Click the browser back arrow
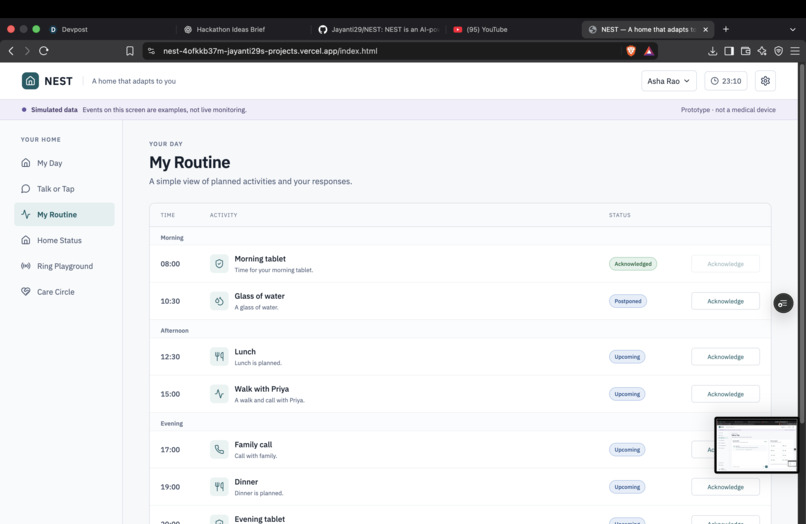Screen dimensions: 806x524 click(11, 51)
